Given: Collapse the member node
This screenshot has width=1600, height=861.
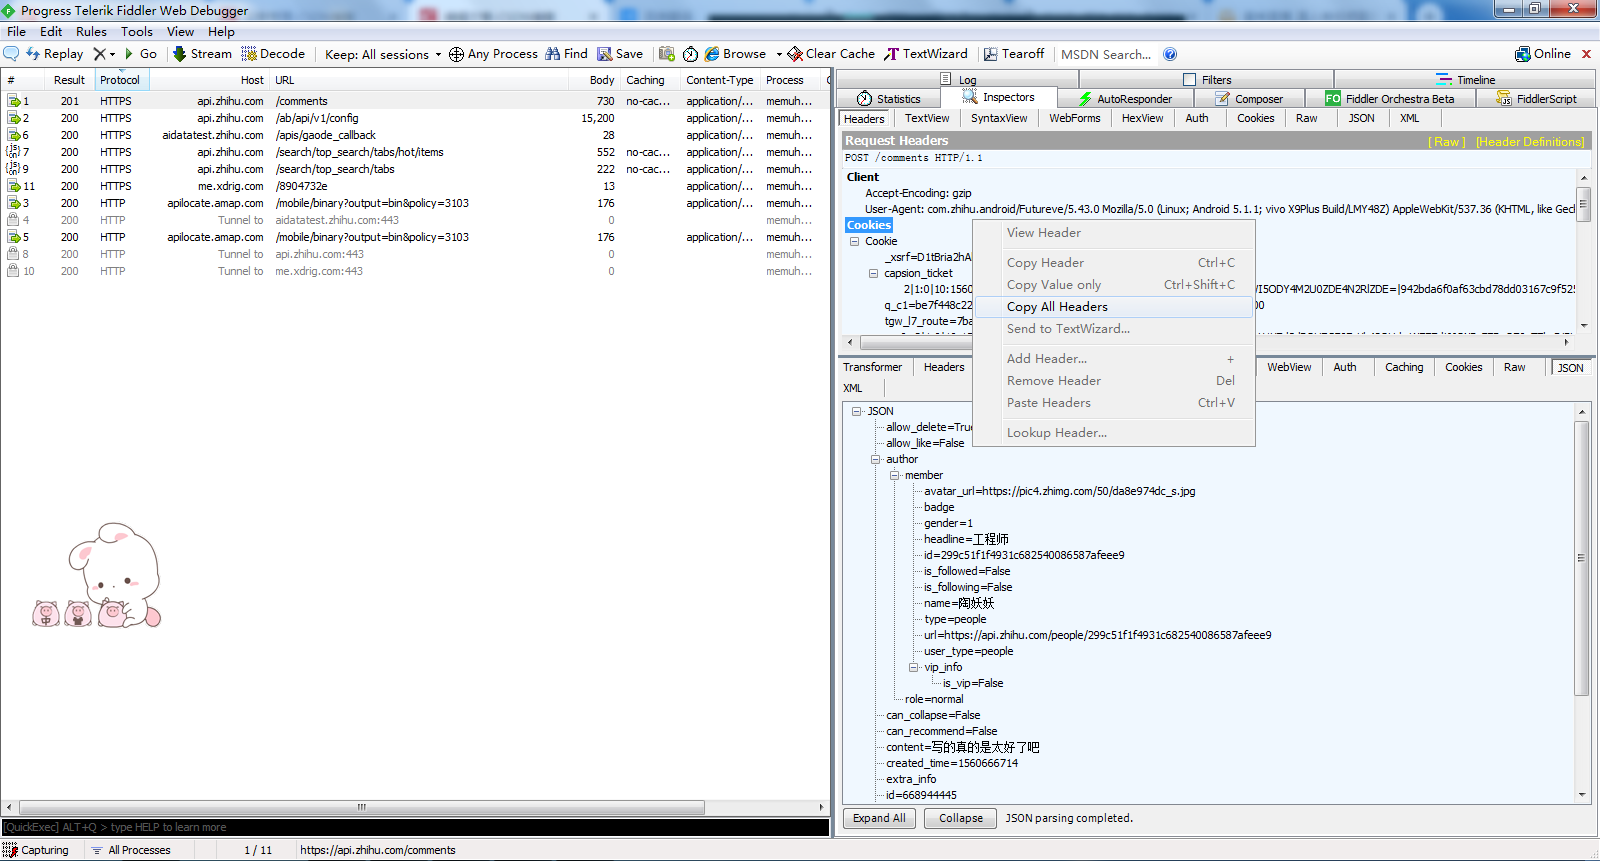Looking at the screenshot, I should click(895, 475).
